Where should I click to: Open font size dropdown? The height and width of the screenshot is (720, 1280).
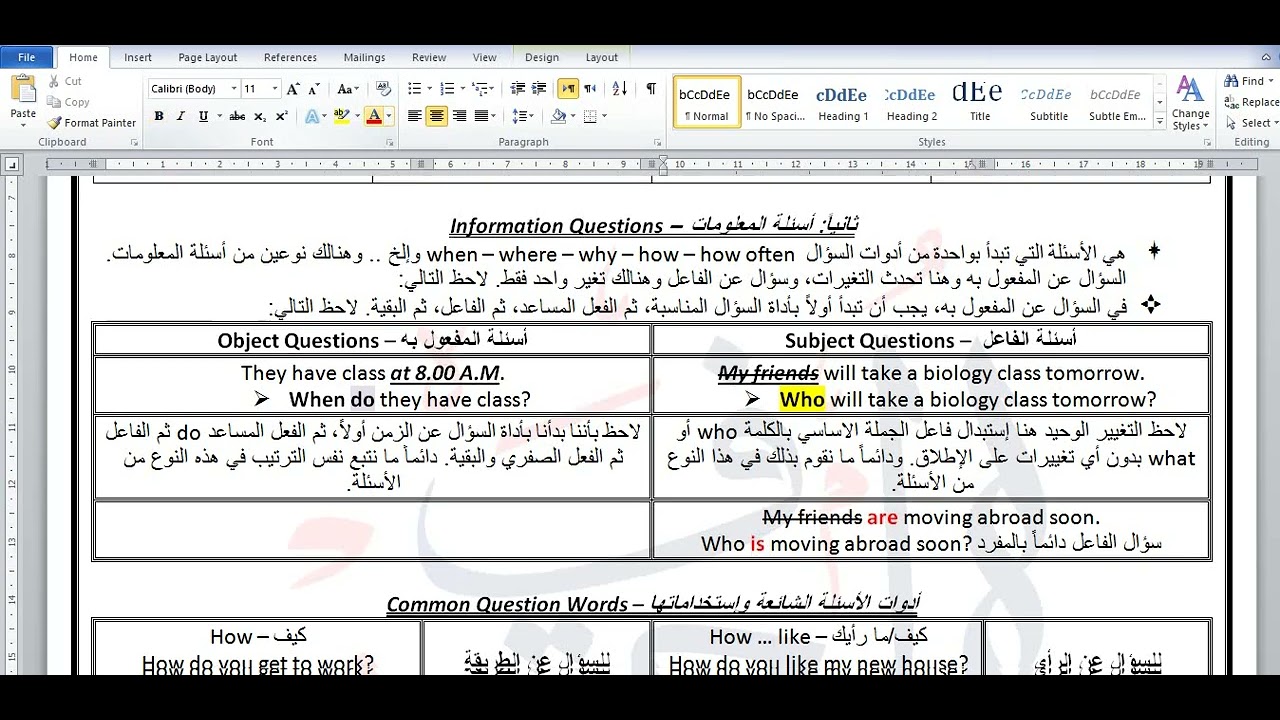click(275, 89)
